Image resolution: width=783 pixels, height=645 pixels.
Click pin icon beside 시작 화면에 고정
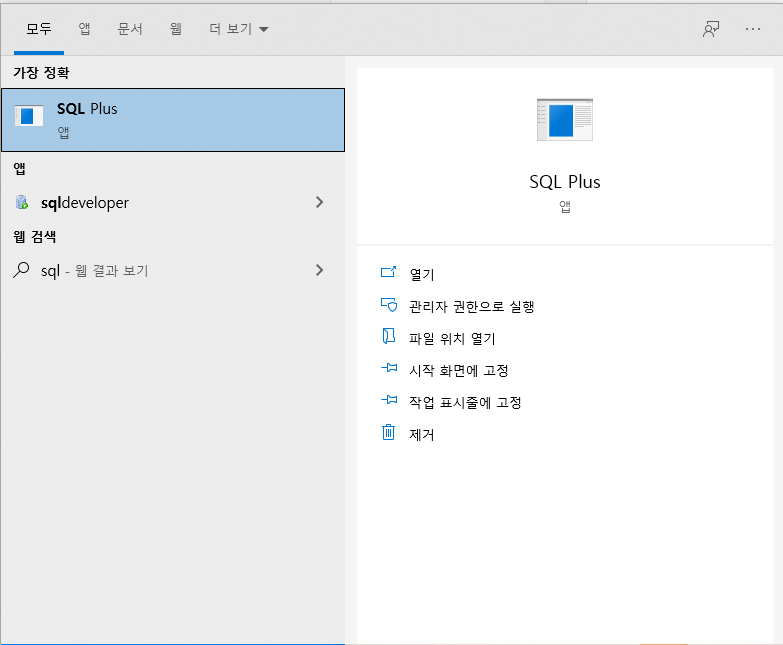pos(389,368)
